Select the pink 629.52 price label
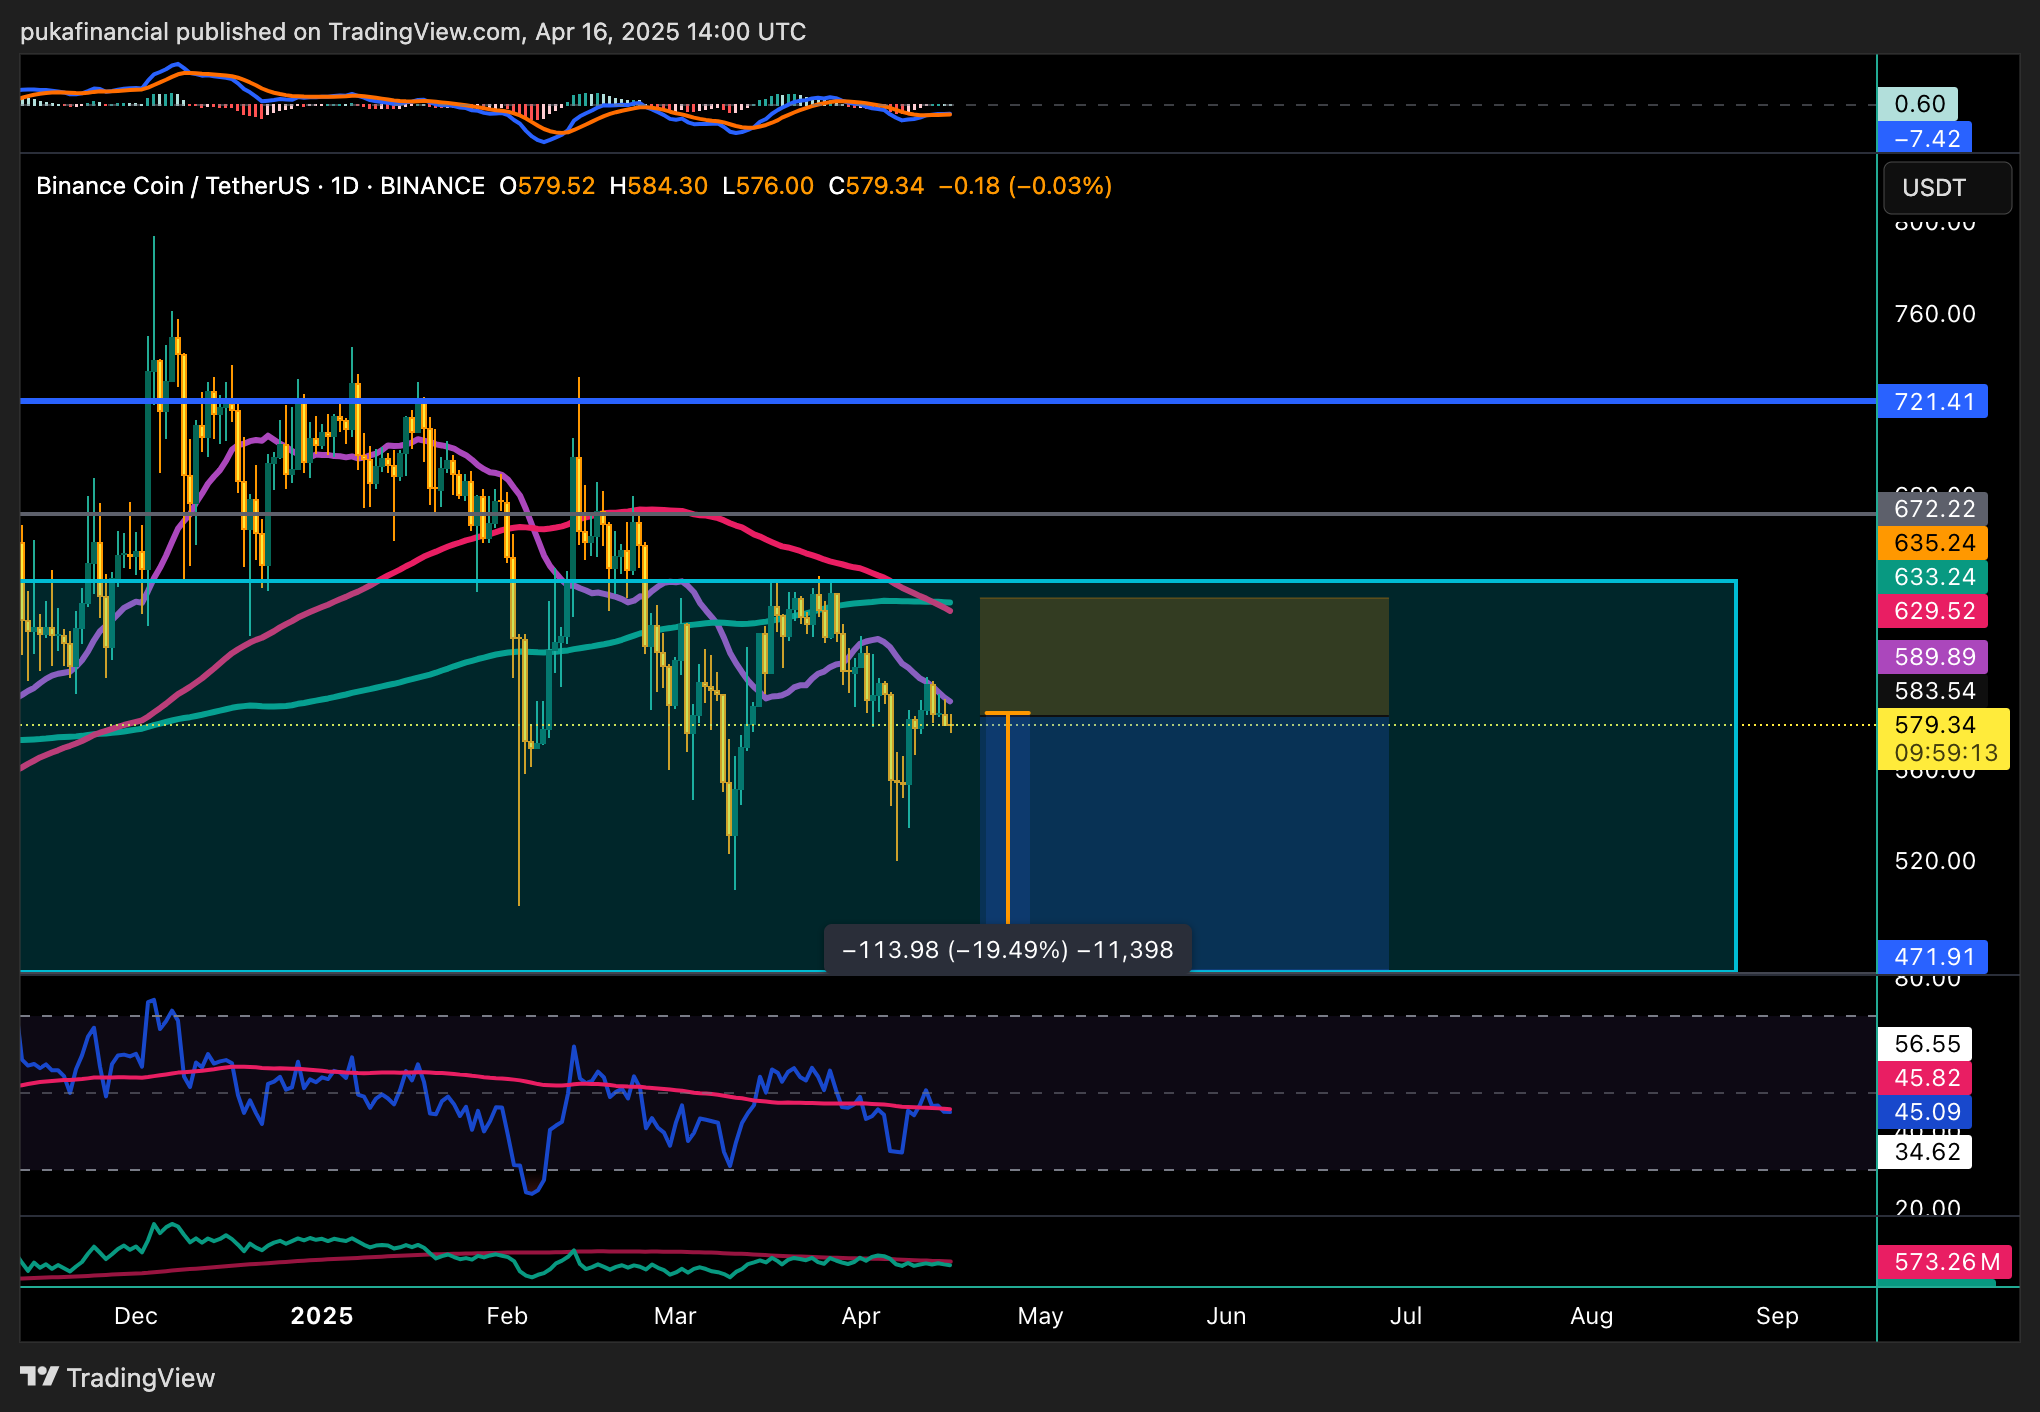2040x1412 pixels. pyautogui.click(x=1933, y=611)
